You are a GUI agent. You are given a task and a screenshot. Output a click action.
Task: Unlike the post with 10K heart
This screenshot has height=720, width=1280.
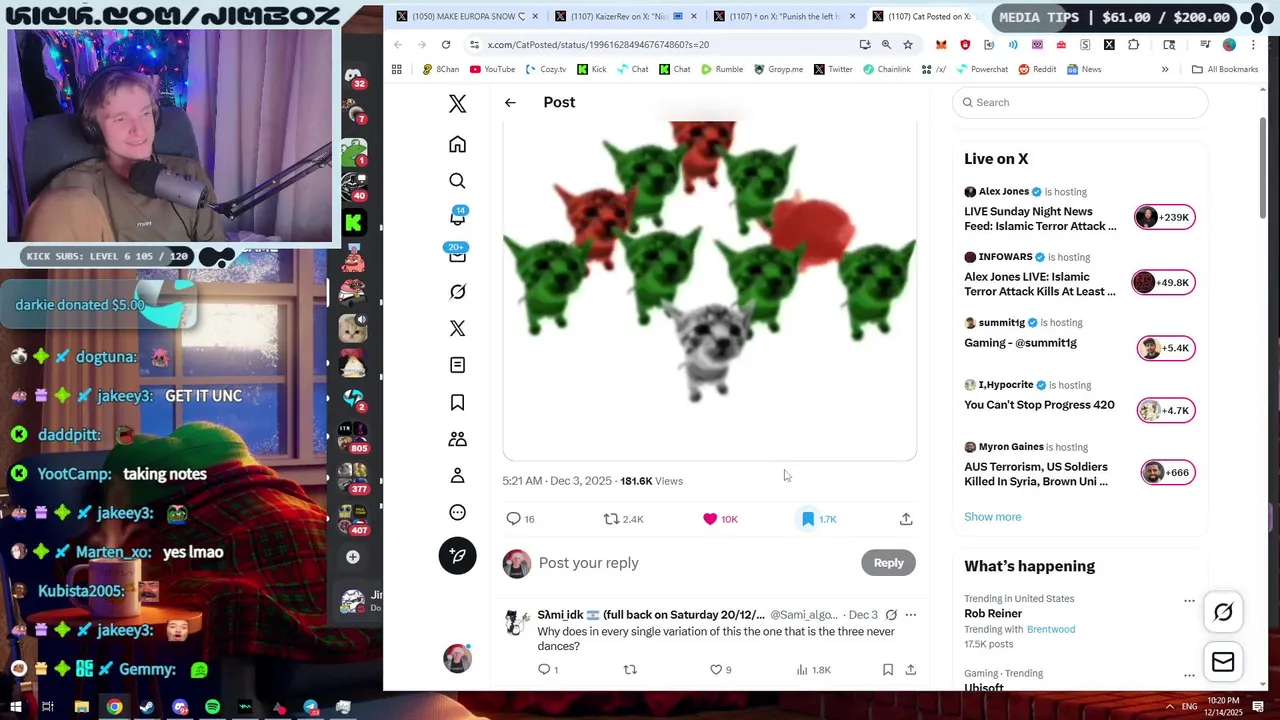721,519
